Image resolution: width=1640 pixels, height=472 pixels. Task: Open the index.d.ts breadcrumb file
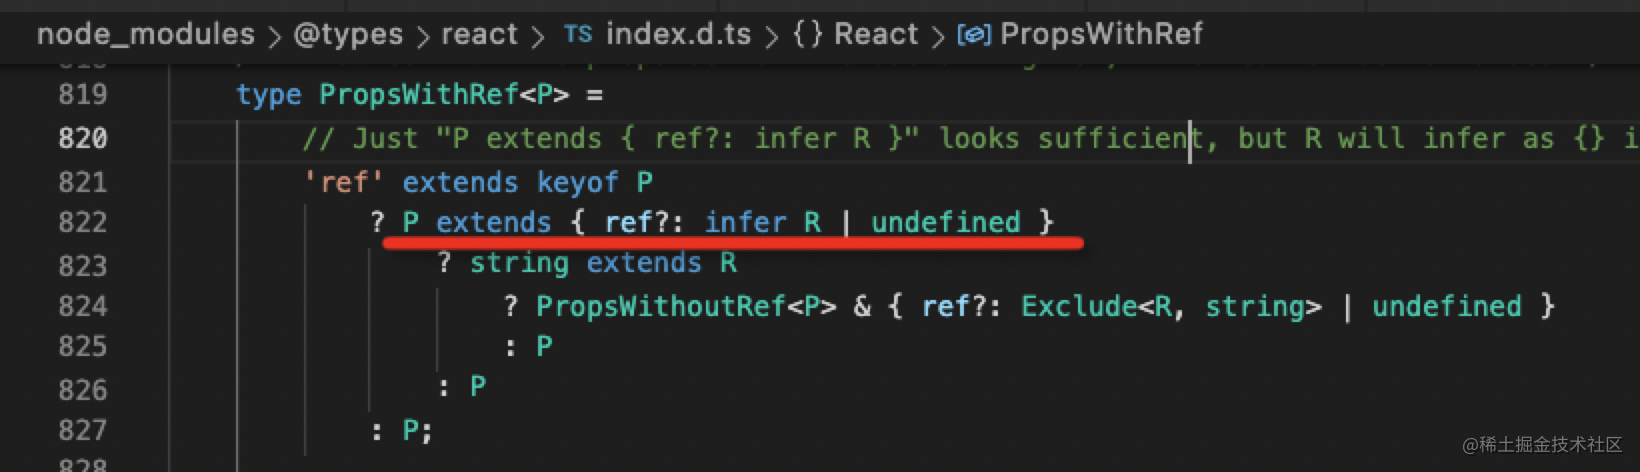pyautogui.click(x=678, y=34)
